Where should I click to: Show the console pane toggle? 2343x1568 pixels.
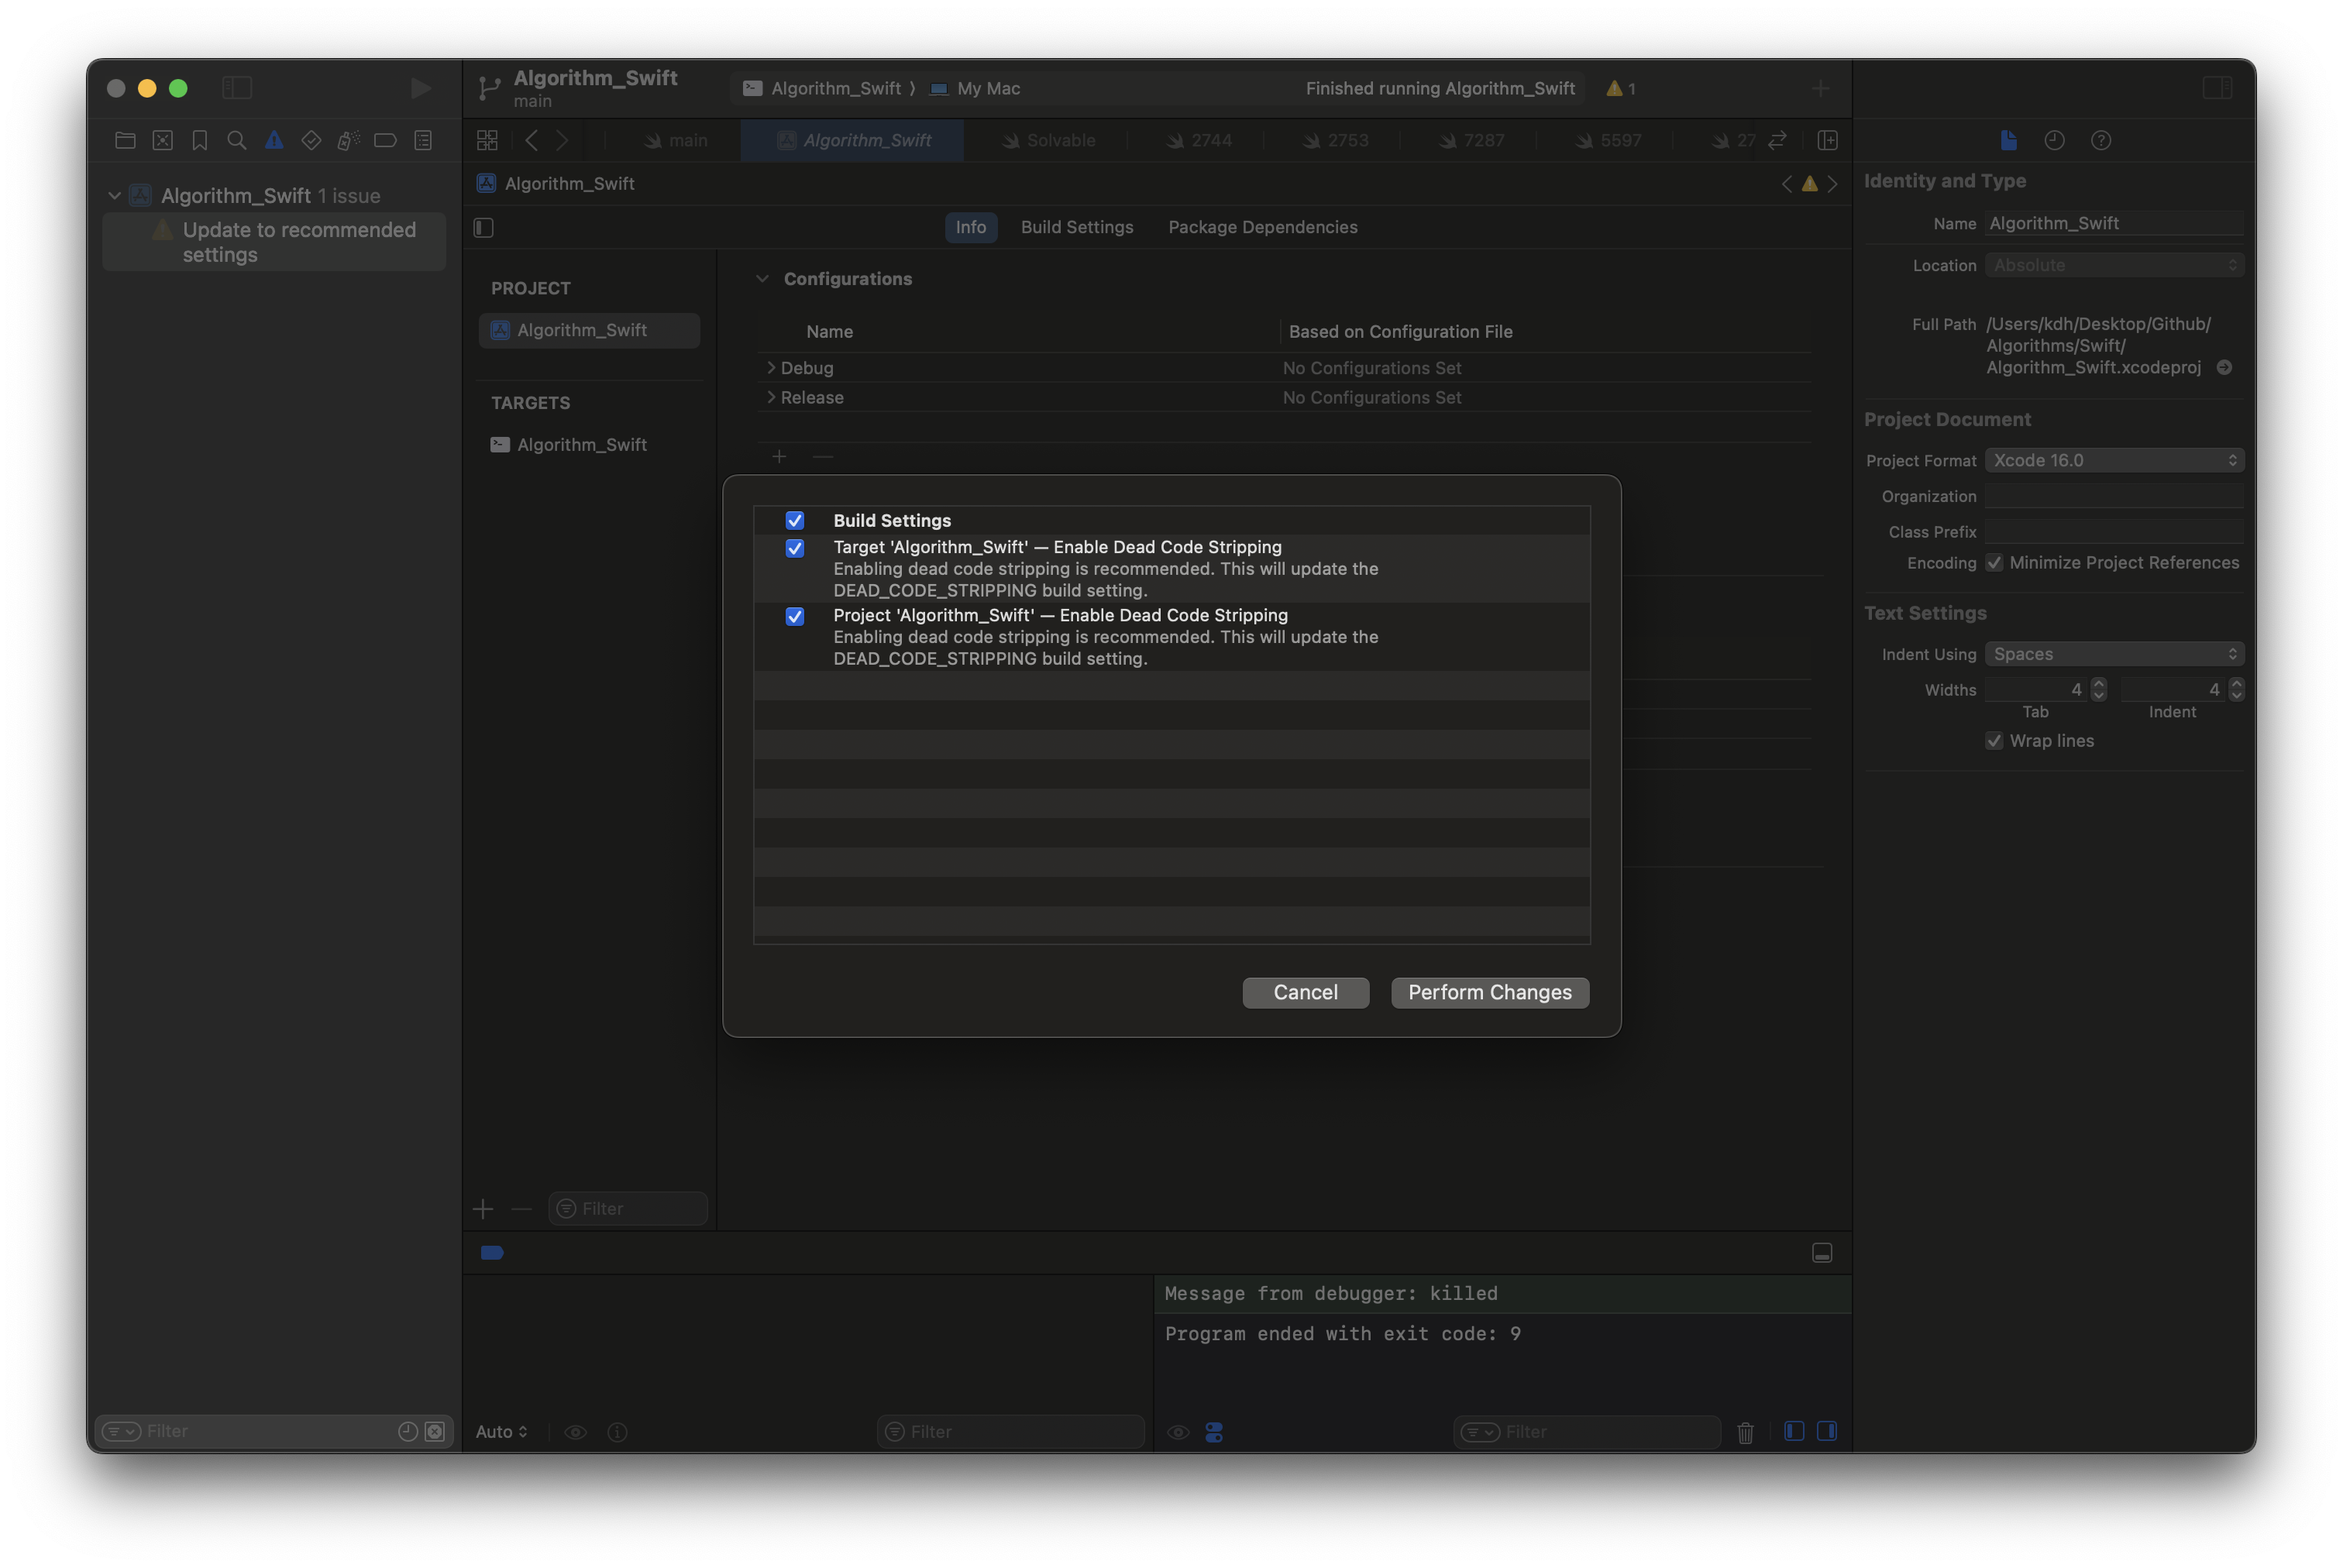coord(1827,1431)
